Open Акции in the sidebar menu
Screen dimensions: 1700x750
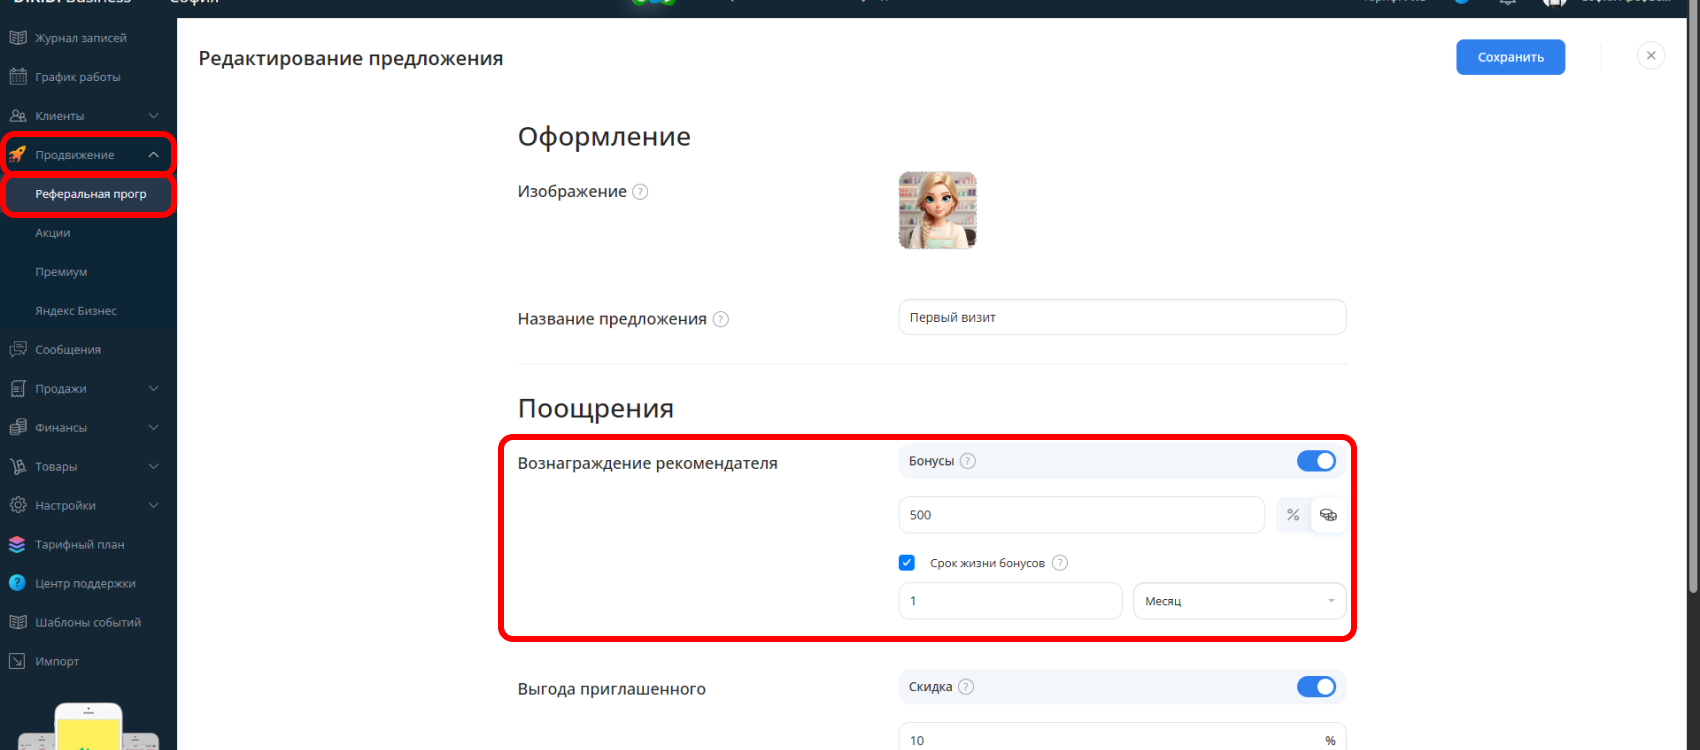point(53,233)
